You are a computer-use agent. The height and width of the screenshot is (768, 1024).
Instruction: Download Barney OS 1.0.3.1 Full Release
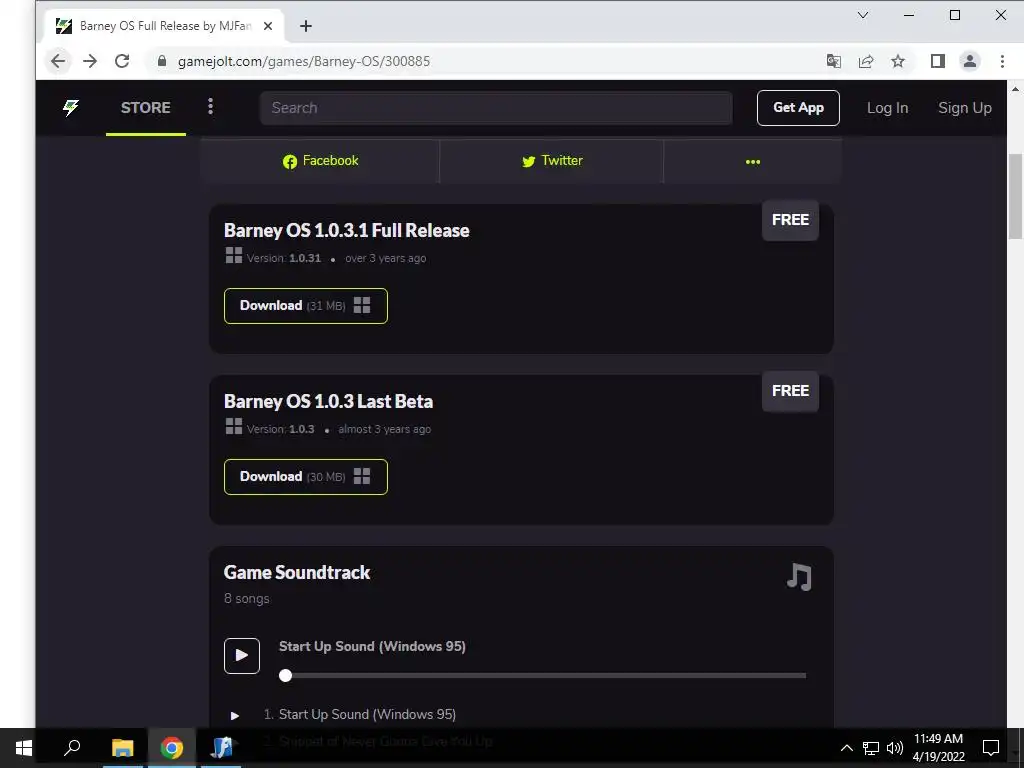[x=306, y=306]
